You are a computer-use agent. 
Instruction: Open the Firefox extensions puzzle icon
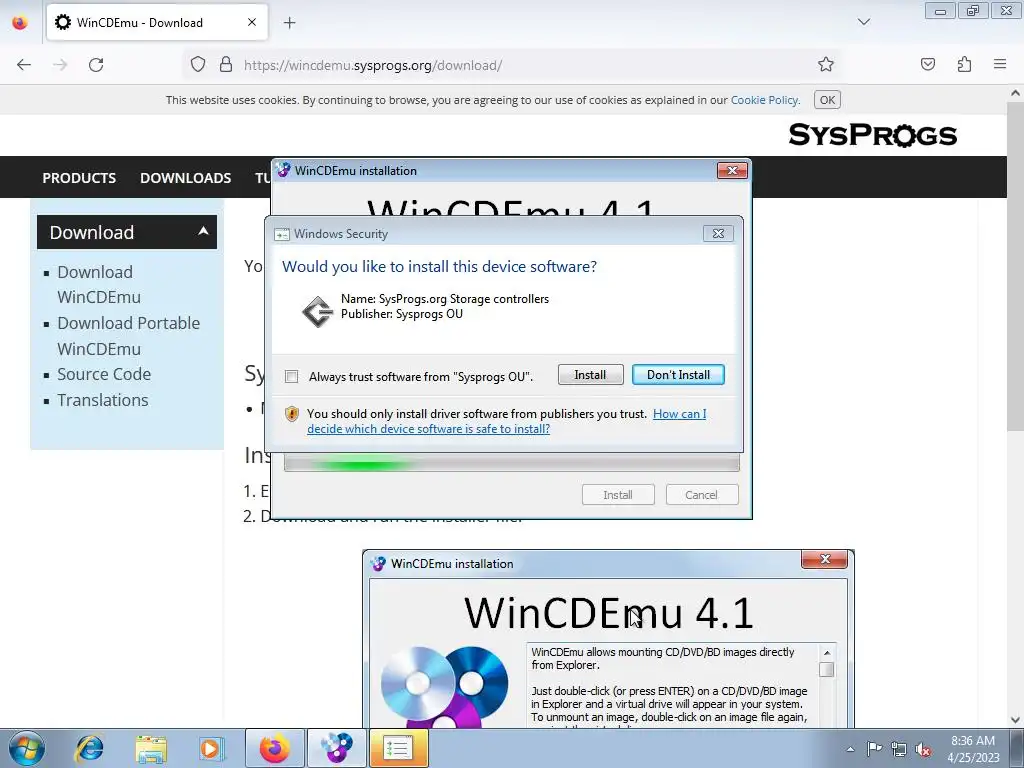pyautogui.click(x=964, y=64)
